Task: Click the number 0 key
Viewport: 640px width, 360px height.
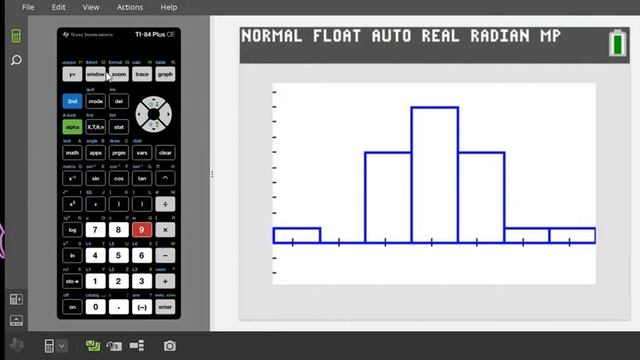Action: pyautogui.click(x=96, y=307)
